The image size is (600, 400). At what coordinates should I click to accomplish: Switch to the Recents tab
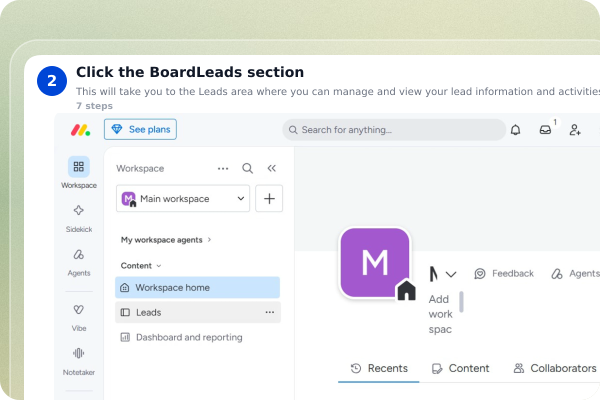tap(379, 368)
